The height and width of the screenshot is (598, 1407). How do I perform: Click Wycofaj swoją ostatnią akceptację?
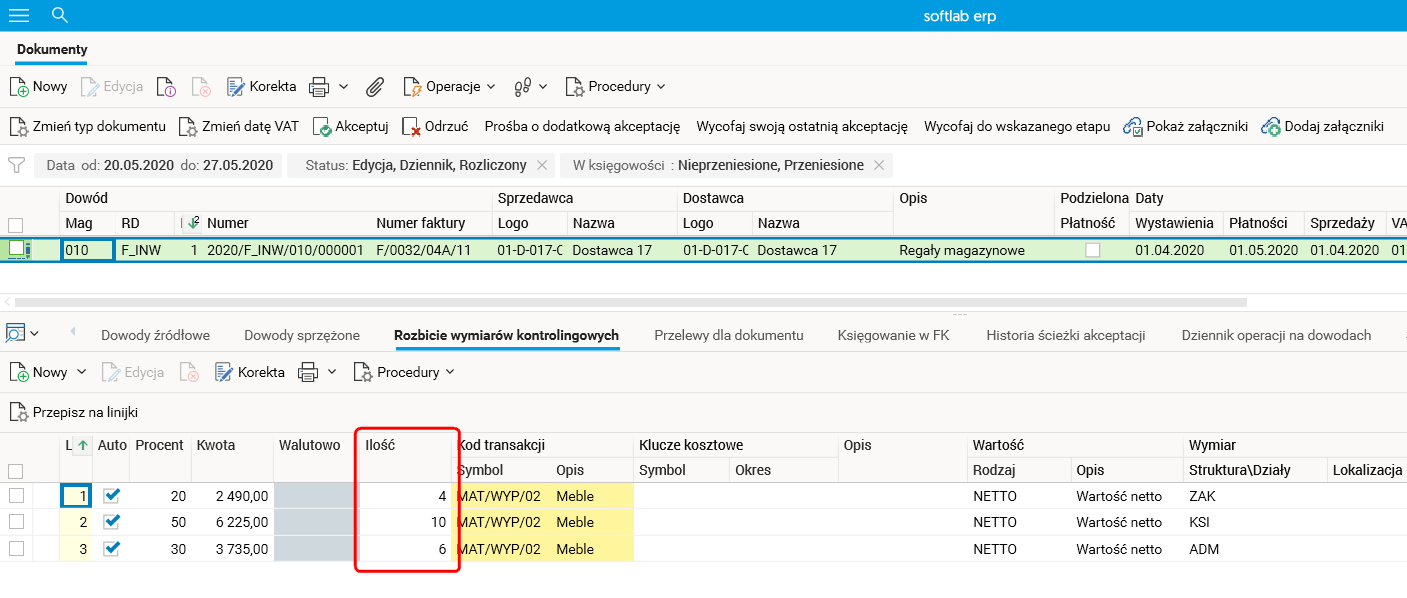pos(801,127)
